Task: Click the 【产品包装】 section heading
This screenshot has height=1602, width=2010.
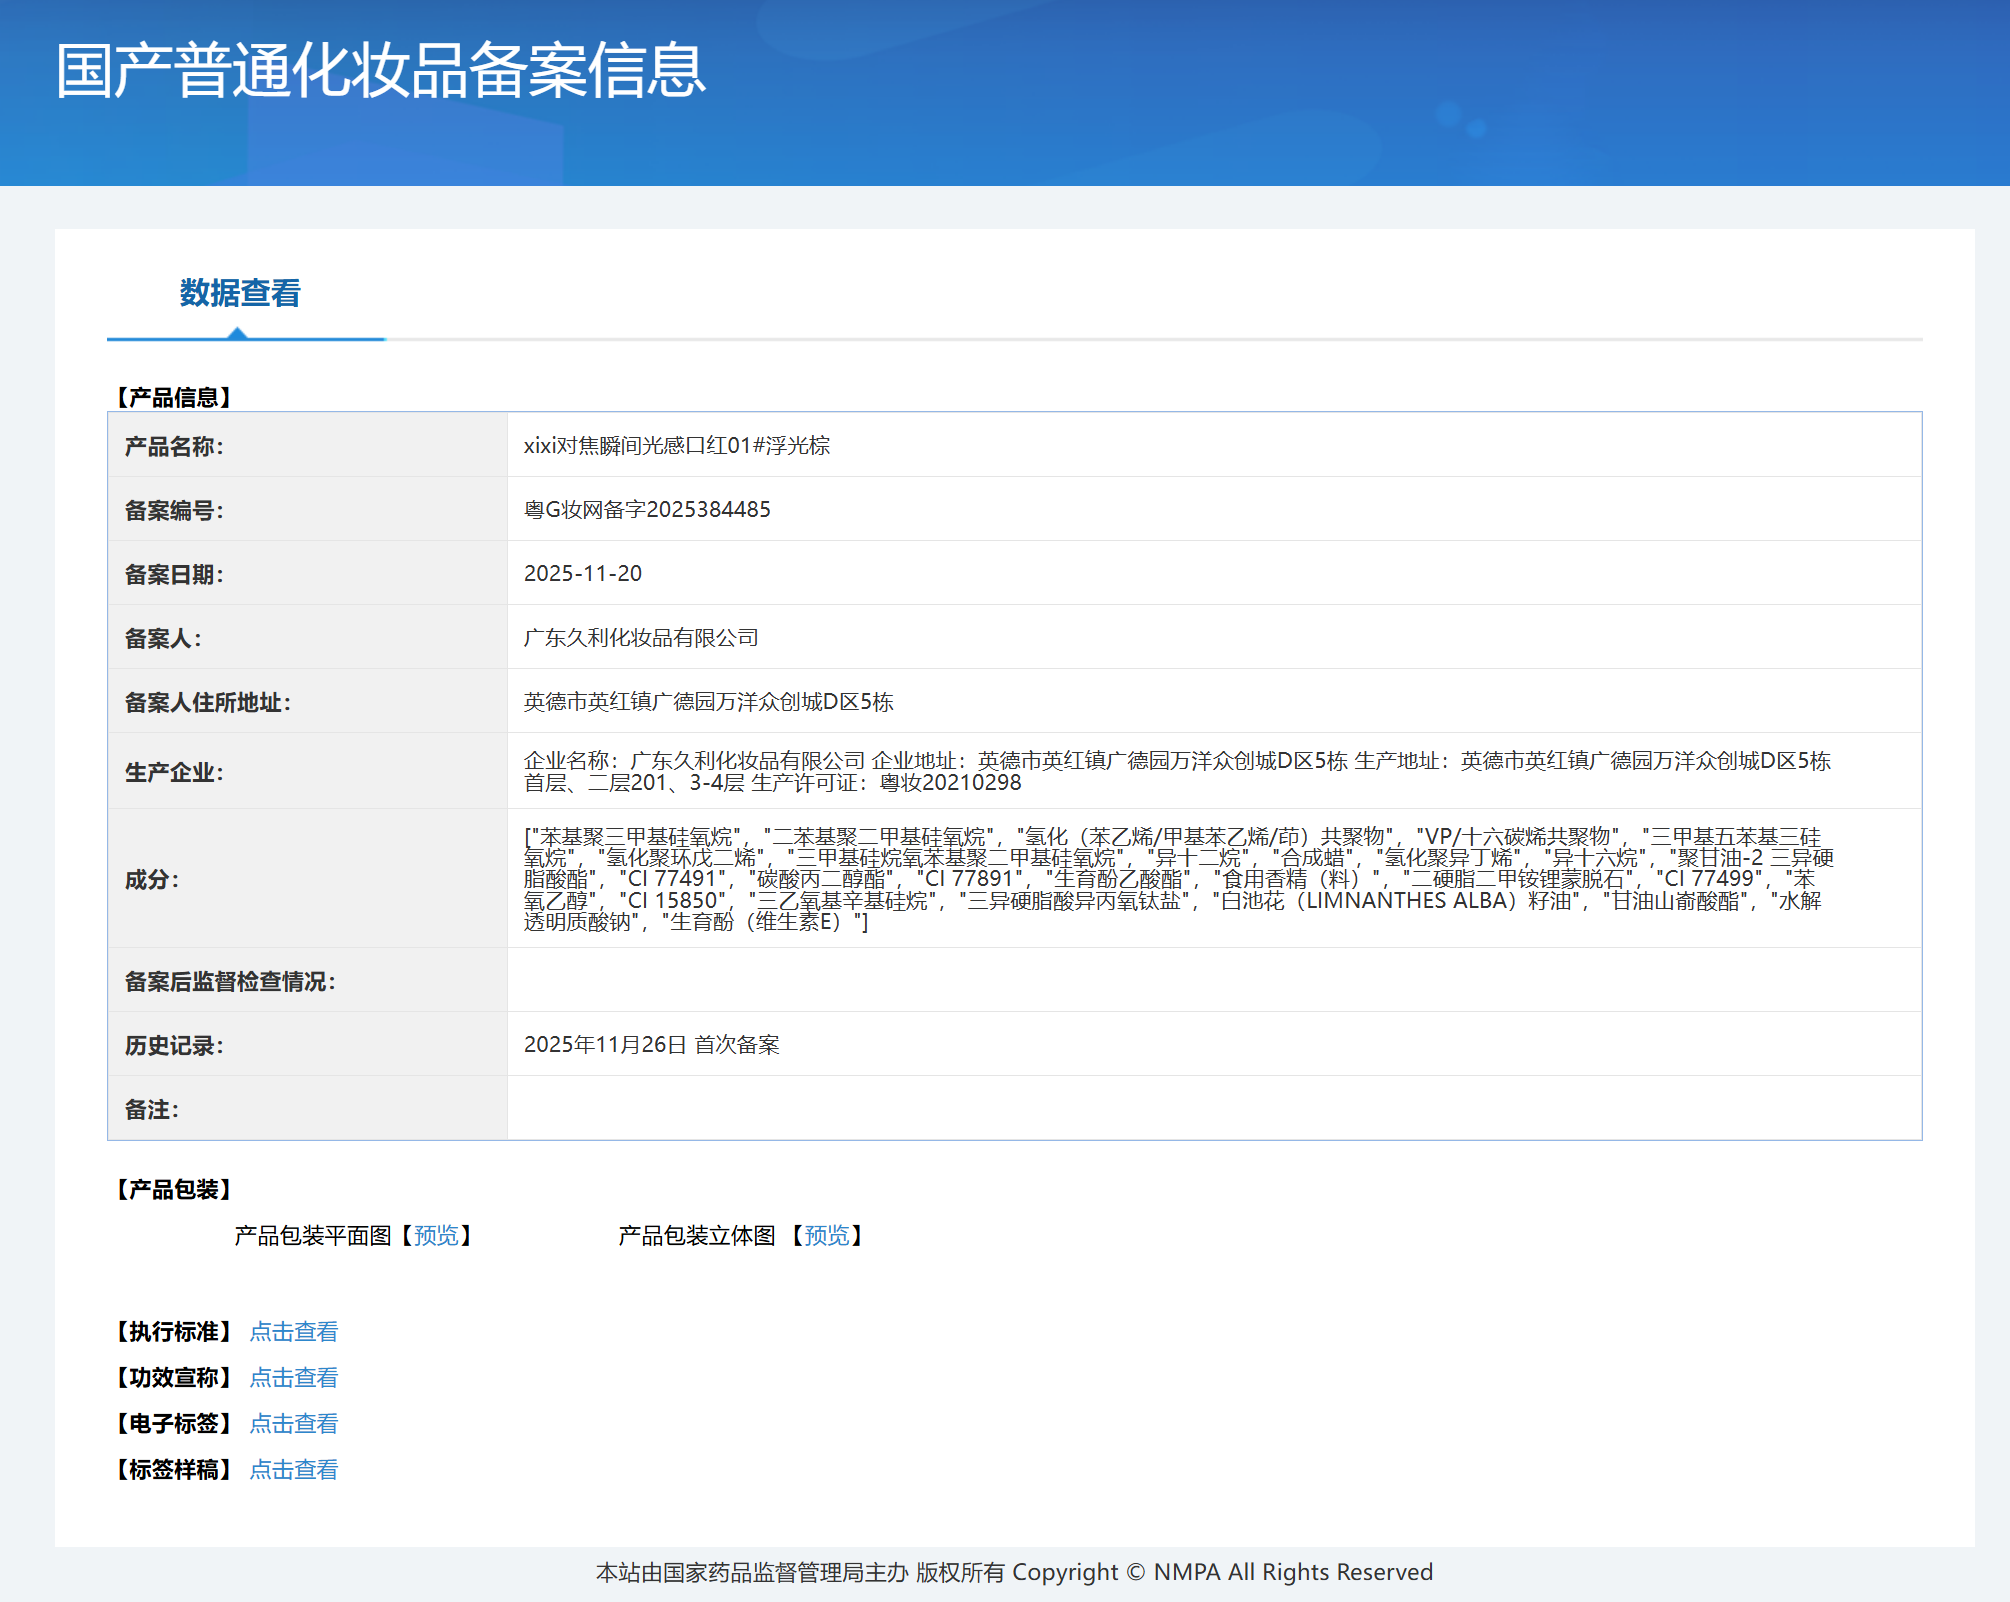Action: click(174, 1190)
